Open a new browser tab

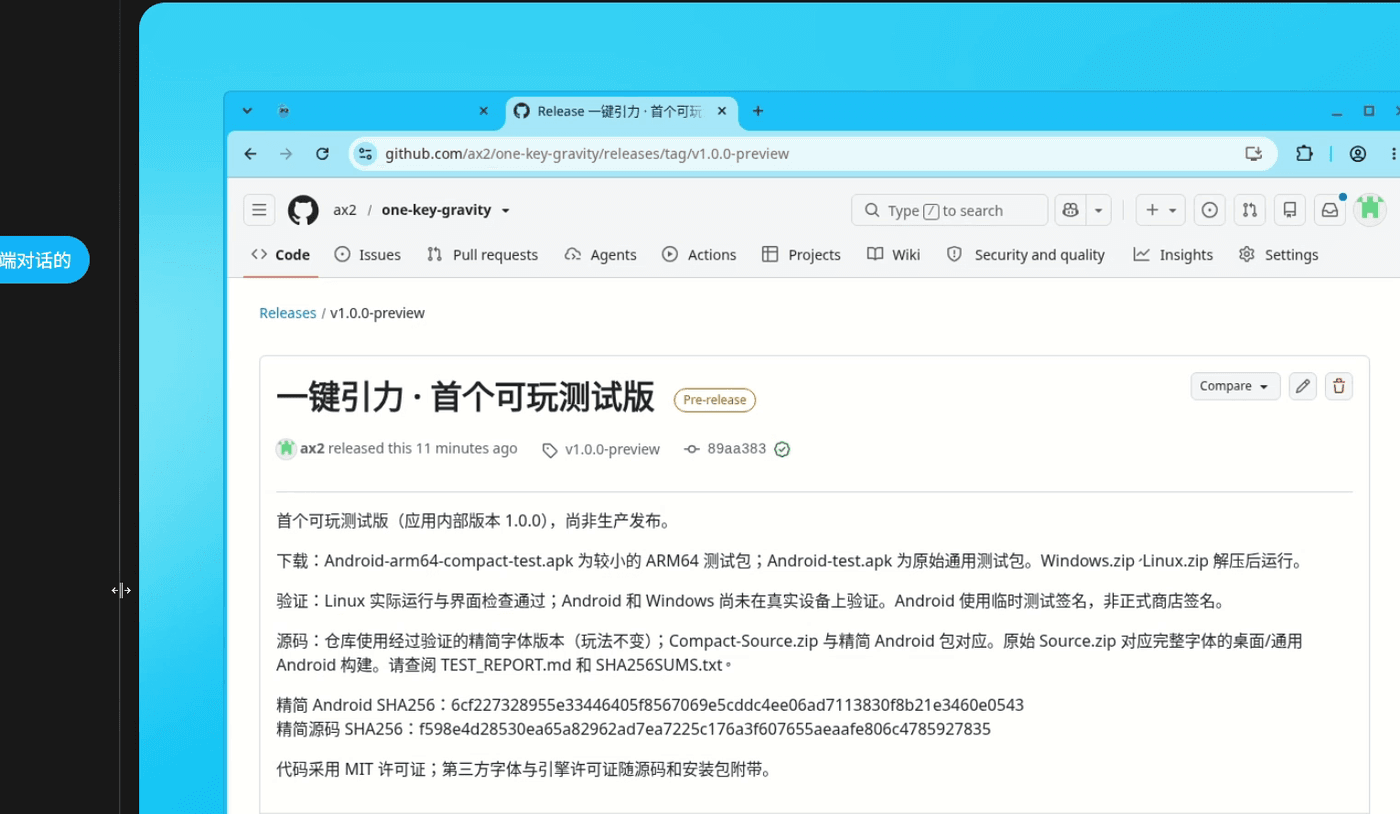(758, 111)
